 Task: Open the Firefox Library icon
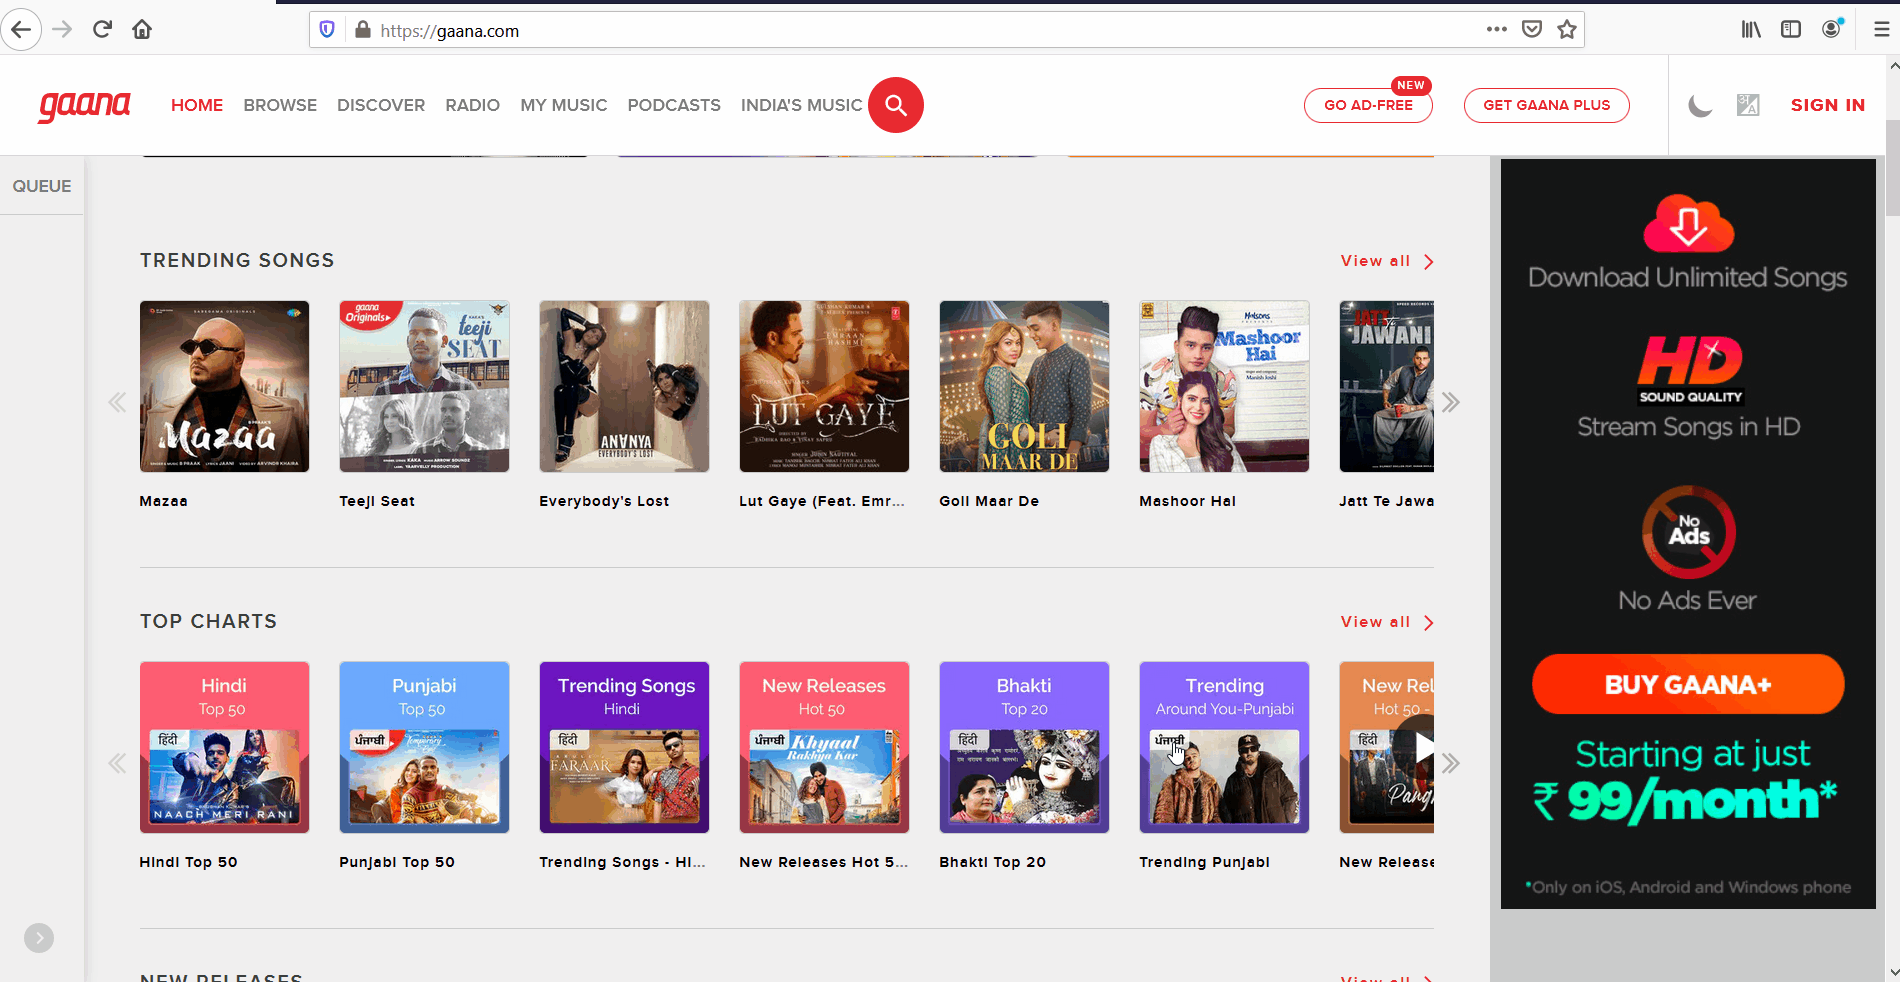coord(1750,29)
